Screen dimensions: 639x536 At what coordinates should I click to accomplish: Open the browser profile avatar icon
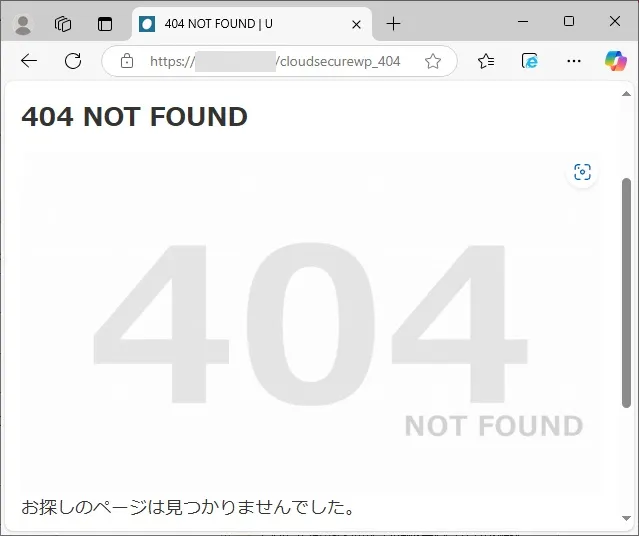(23, 24)
